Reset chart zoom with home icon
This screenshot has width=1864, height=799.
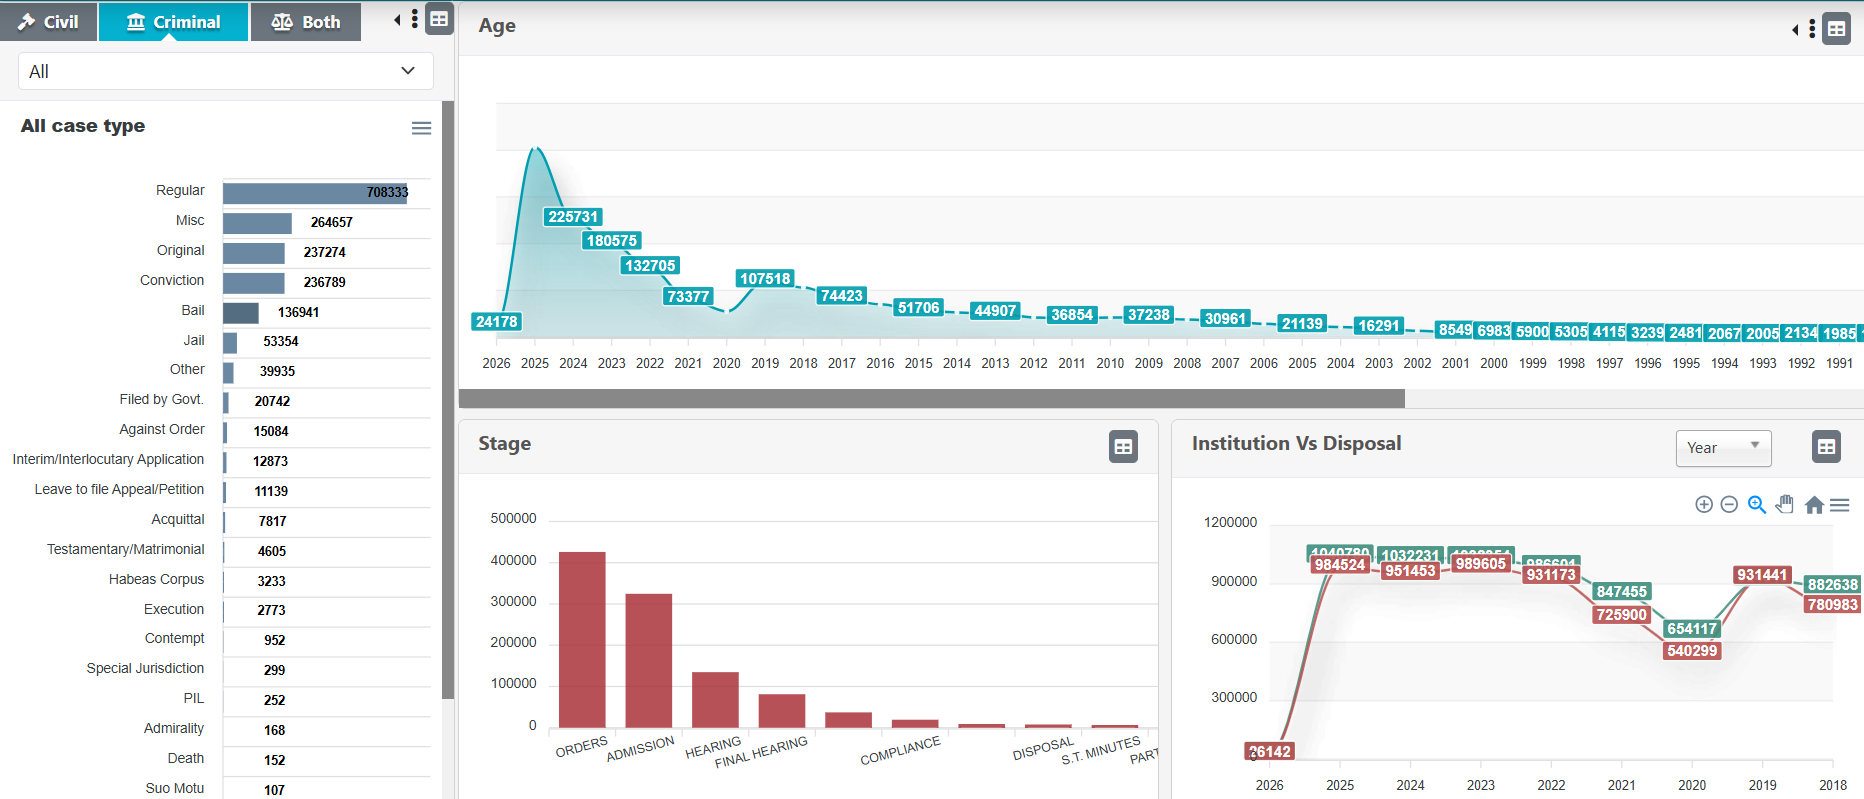[1814, 505]
